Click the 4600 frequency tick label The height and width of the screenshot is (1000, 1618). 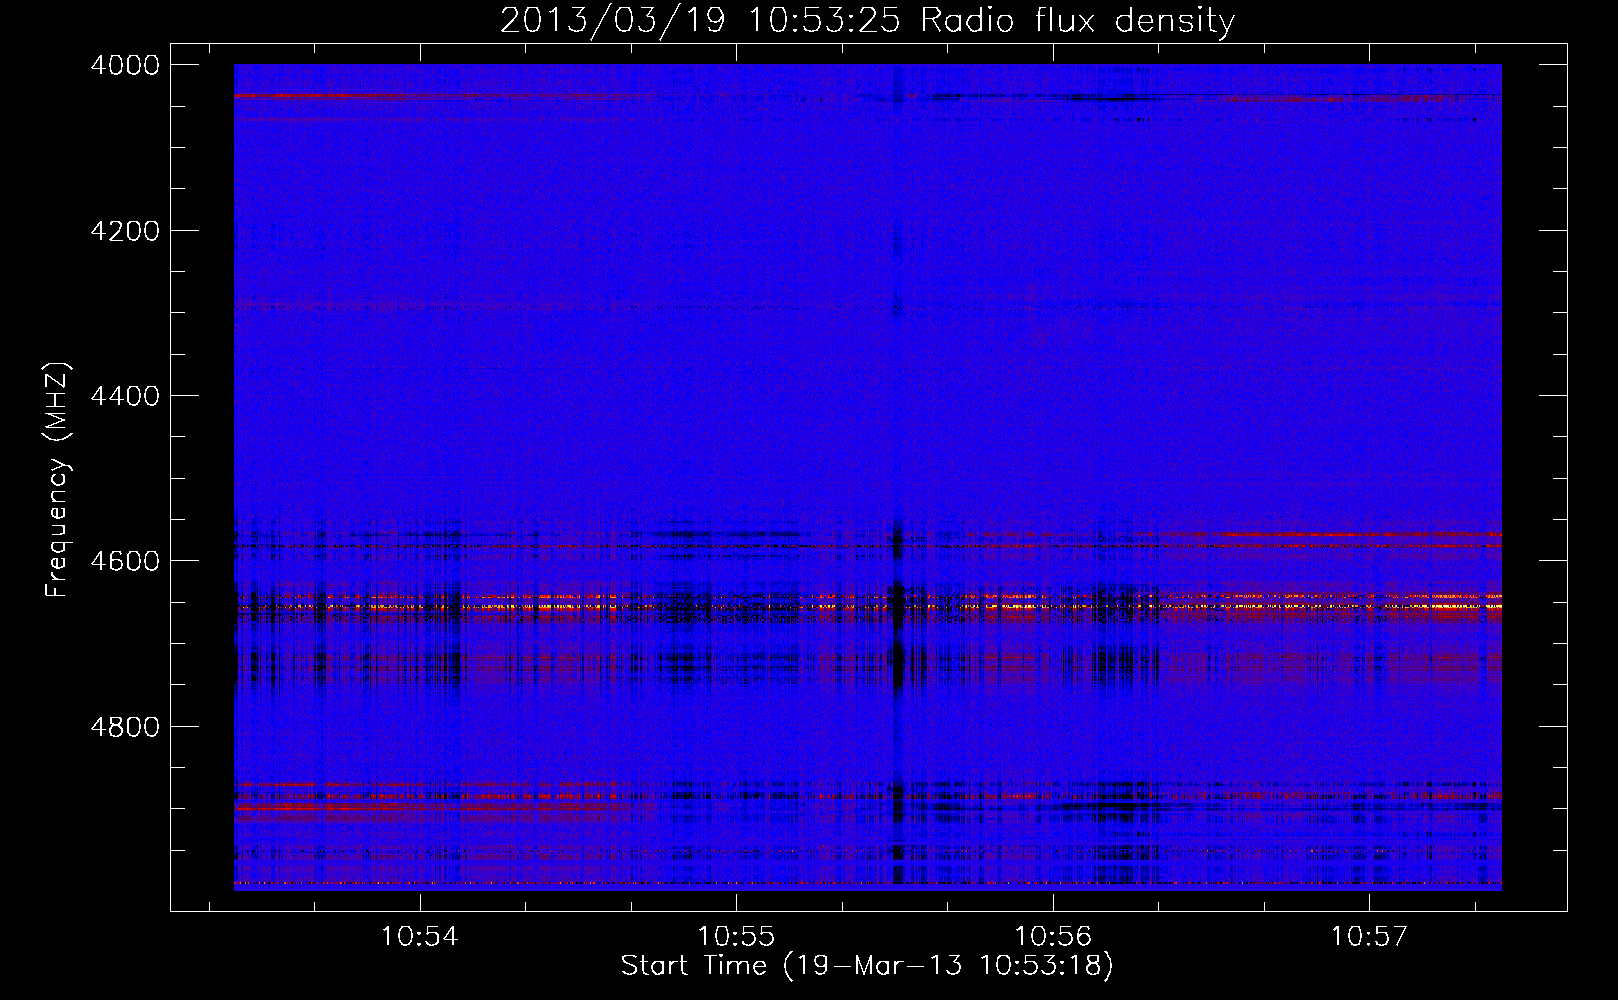pos(125,561)
